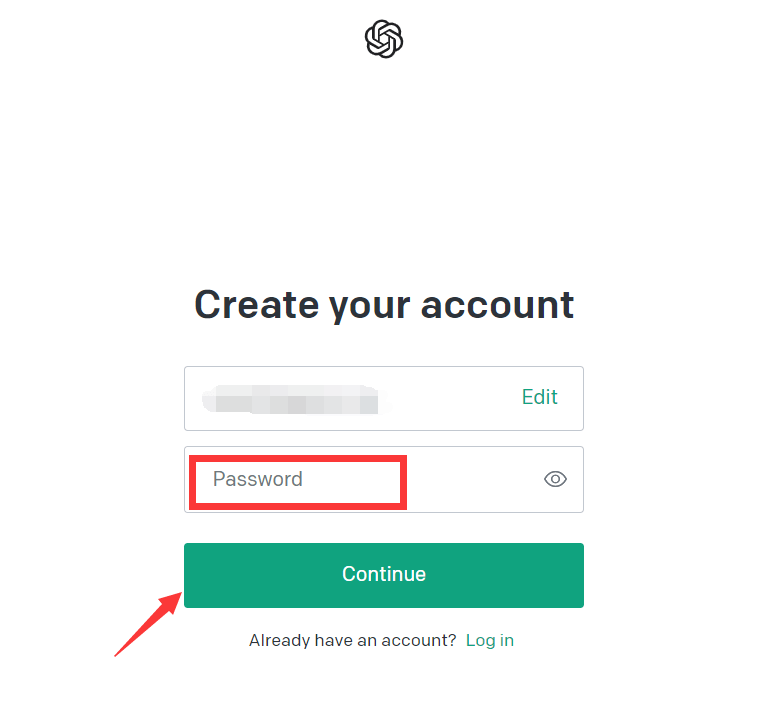Click the OpenAI logo at the top
Viewport: 773px width, 717px height.
(x=384, y=39)
